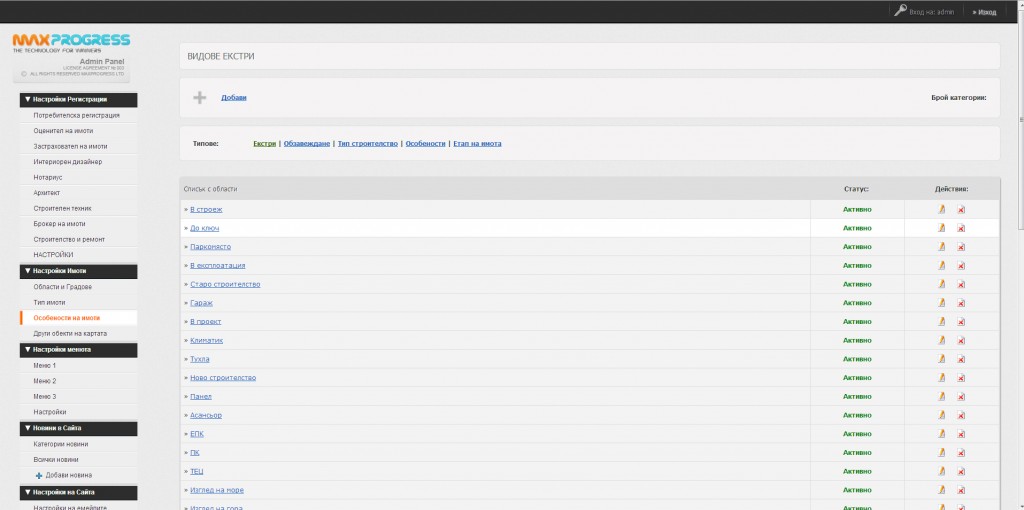The width and height of the screenshot is (1024, 510).
Task: Open 'Други обекти на картата'
Action: pyautogui.click(x=71, y=334)
